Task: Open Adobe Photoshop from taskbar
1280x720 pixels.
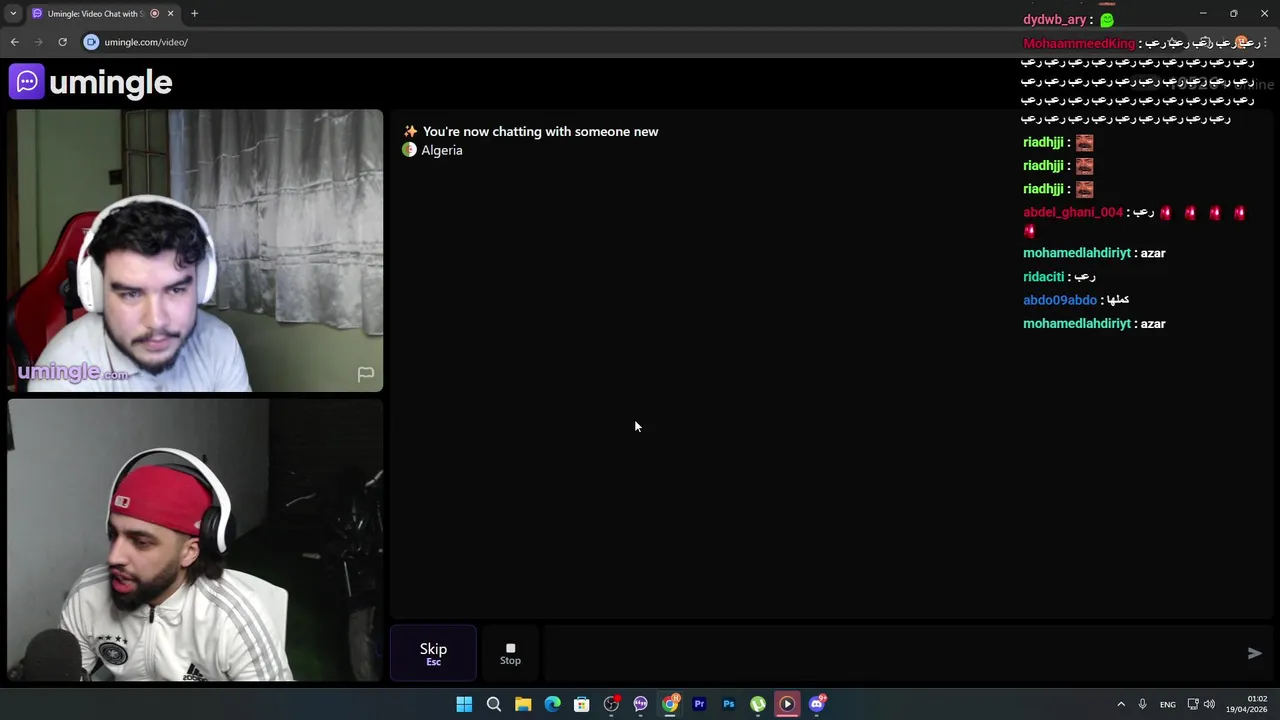Action: click(728, 704)
